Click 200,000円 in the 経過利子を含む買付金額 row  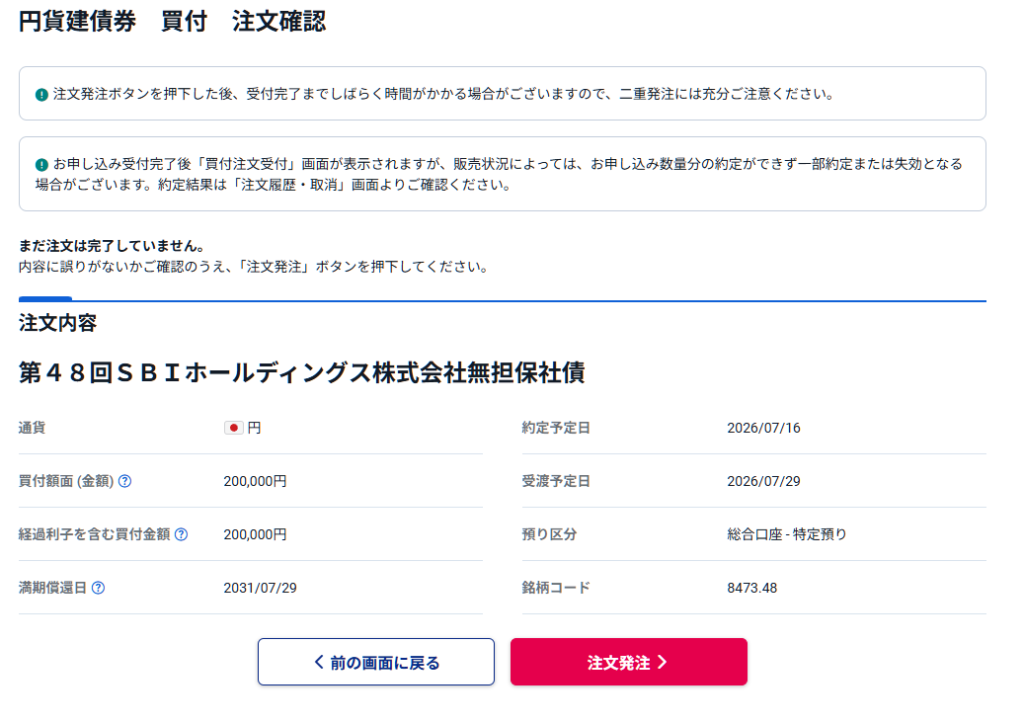pyautogui.click(x=255, y=534)
